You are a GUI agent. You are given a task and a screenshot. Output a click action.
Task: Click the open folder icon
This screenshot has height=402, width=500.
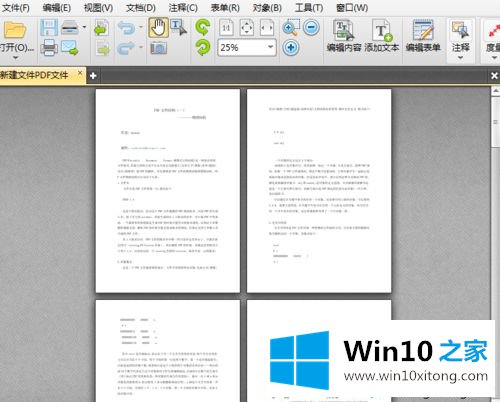coord(15,30)
